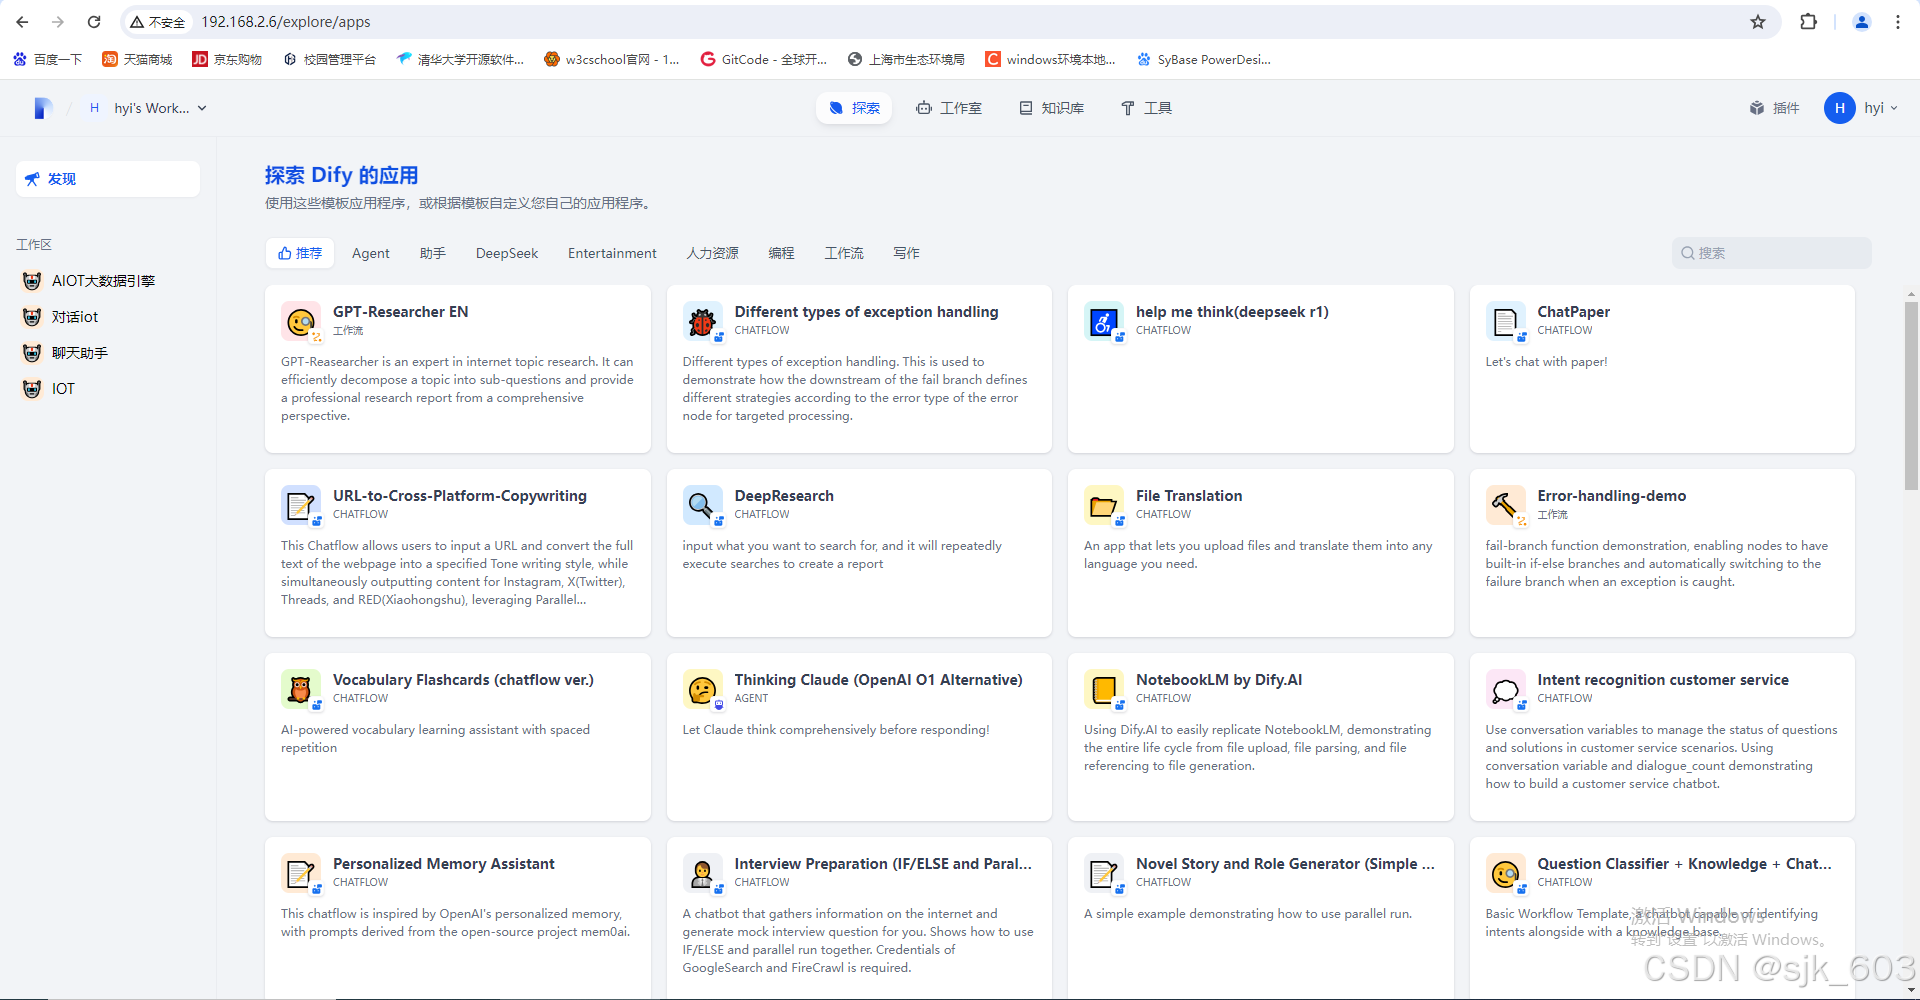Open the GitCode bookmark
This screenshot has width=1920, height=1000.
[763, 59]
